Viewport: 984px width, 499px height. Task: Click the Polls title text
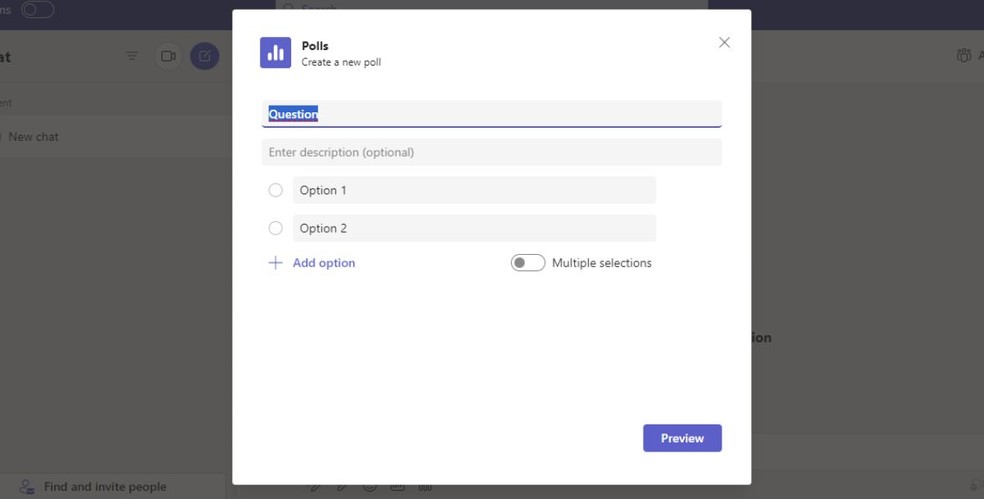315,46
